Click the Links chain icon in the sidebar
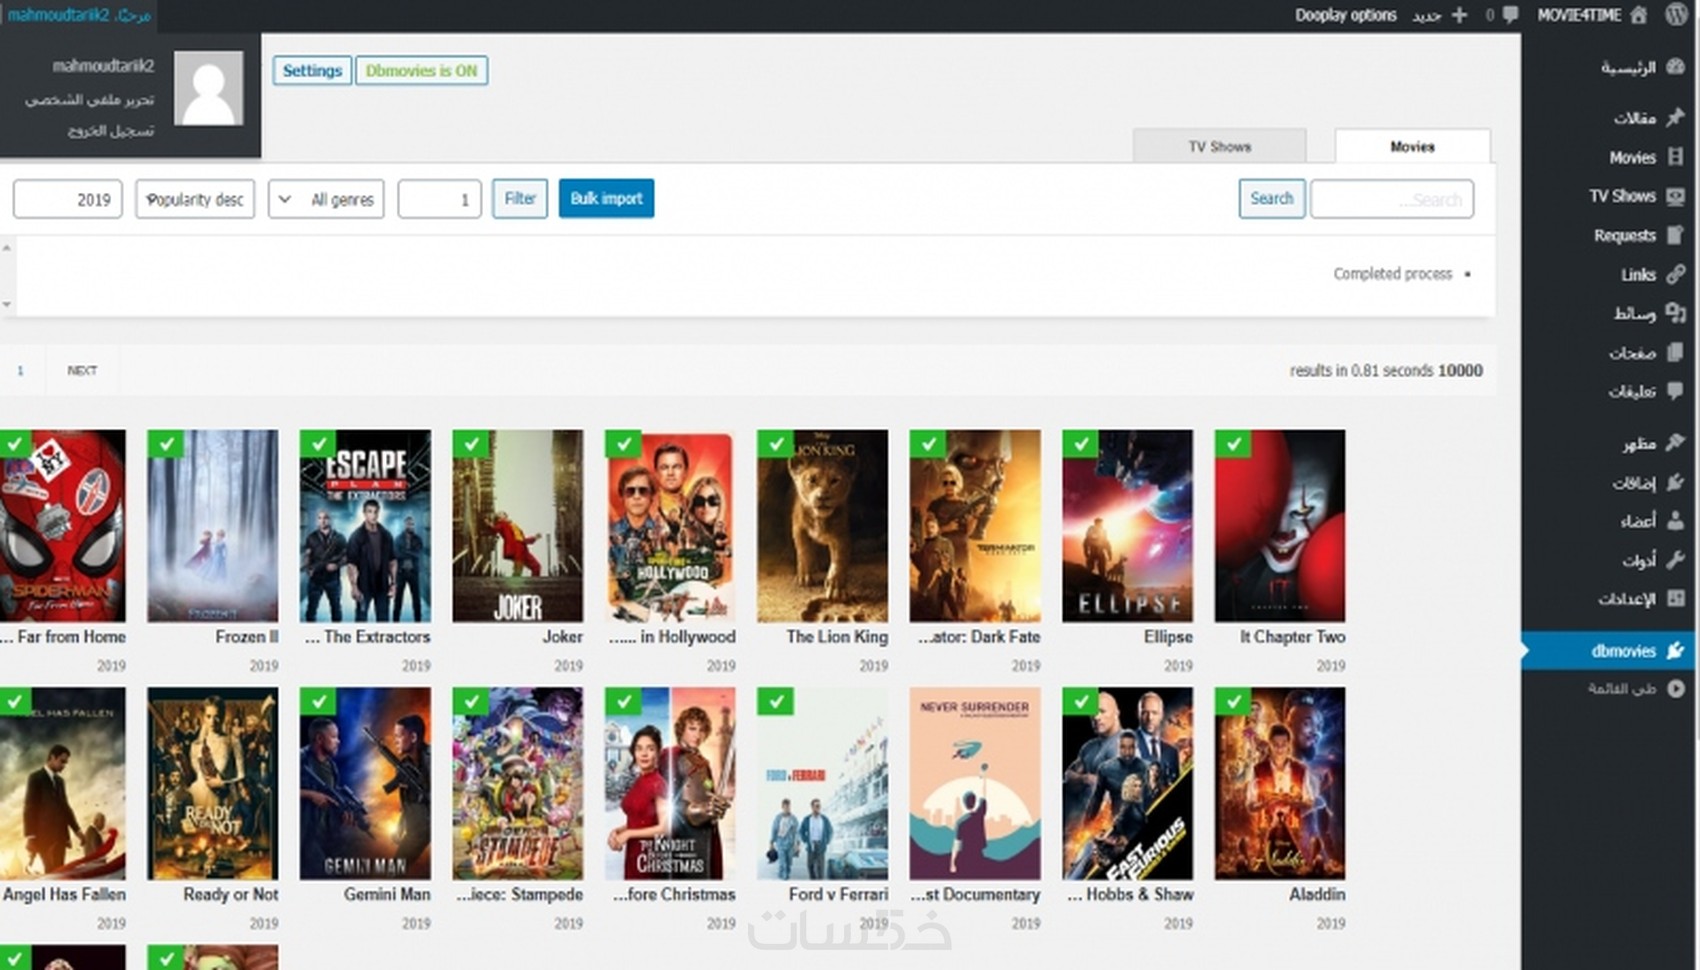Viewport: 1700px width, 970px height. coord(1676,274)
